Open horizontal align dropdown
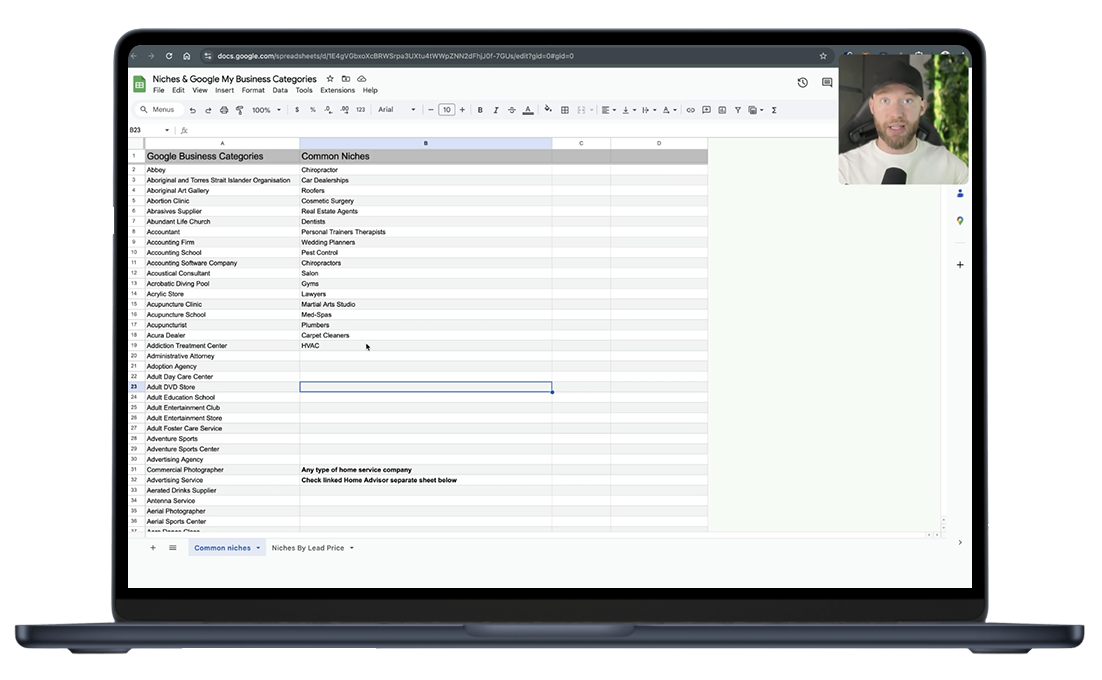 pyautogui.click(x=609, y=110)
